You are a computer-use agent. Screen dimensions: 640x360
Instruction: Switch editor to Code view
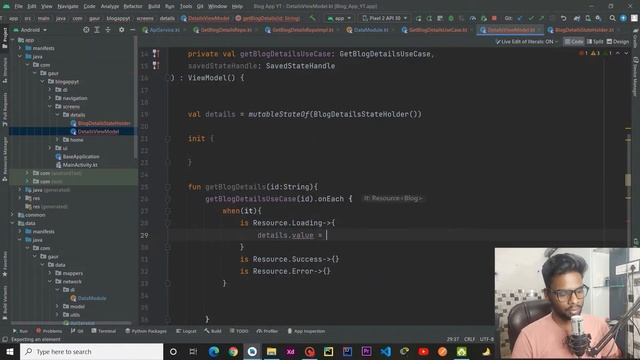coord(573,42)
